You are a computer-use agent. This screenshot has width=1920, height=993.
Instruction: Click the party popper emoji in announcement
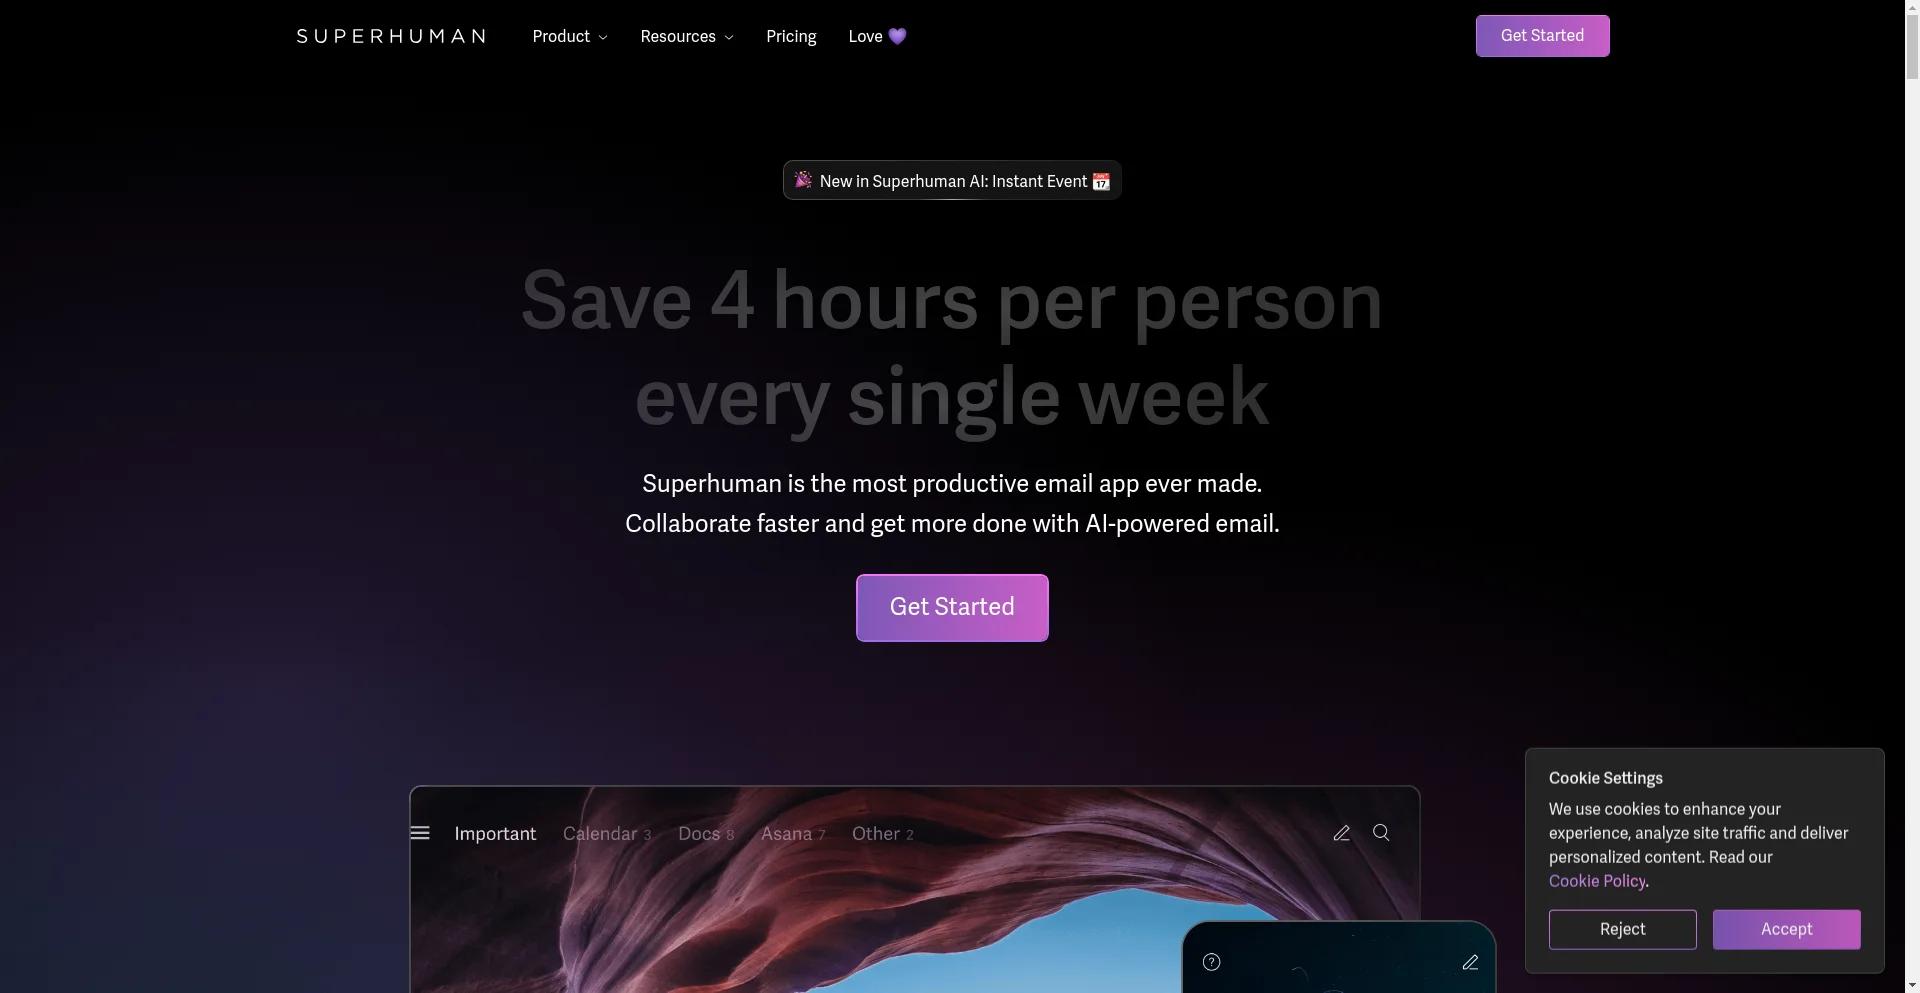(x=803, y=180)
